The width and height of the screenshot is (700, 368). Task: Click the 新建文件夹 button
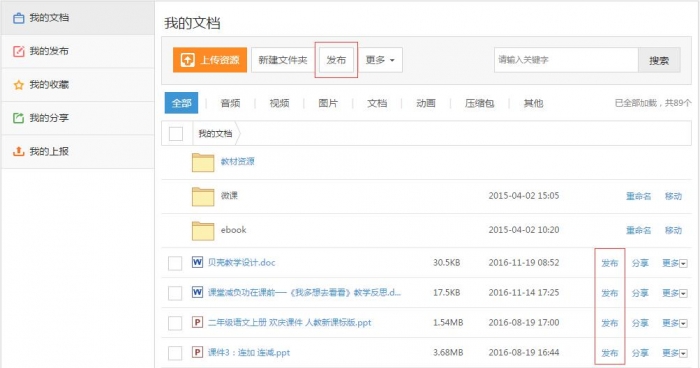[283, 60]
